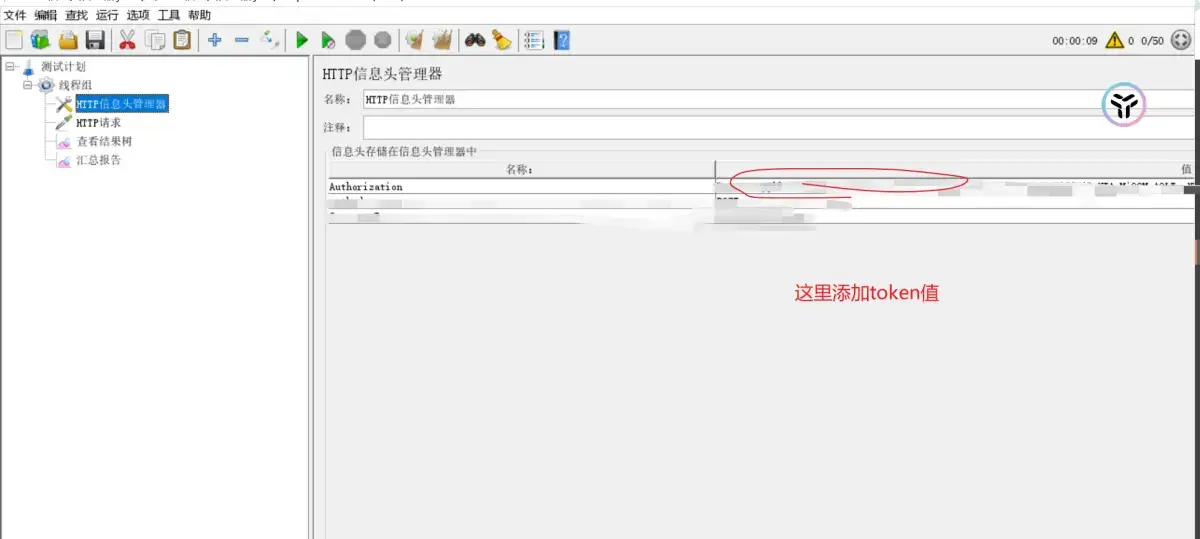Click the 注释 input field
The height and width of the screenshot is (539, 1200).
(x=779, y=128)
